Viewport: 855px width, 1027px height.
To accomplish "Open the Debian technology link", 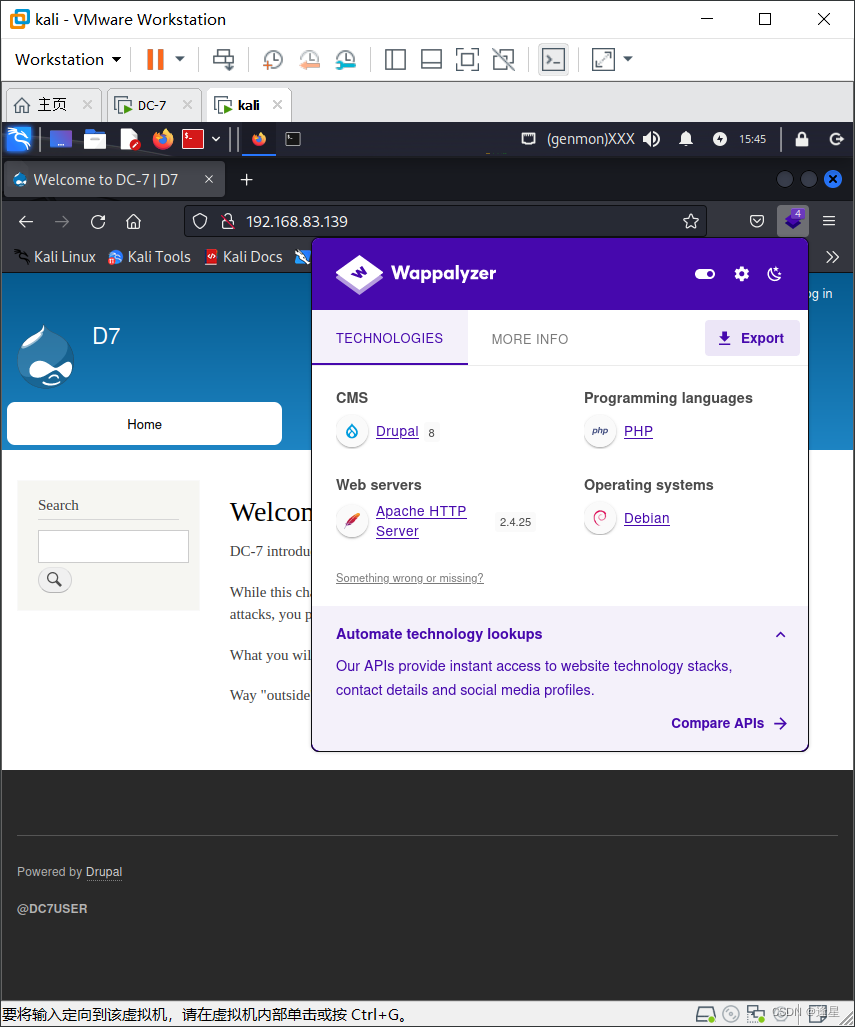I will point(647,518).
